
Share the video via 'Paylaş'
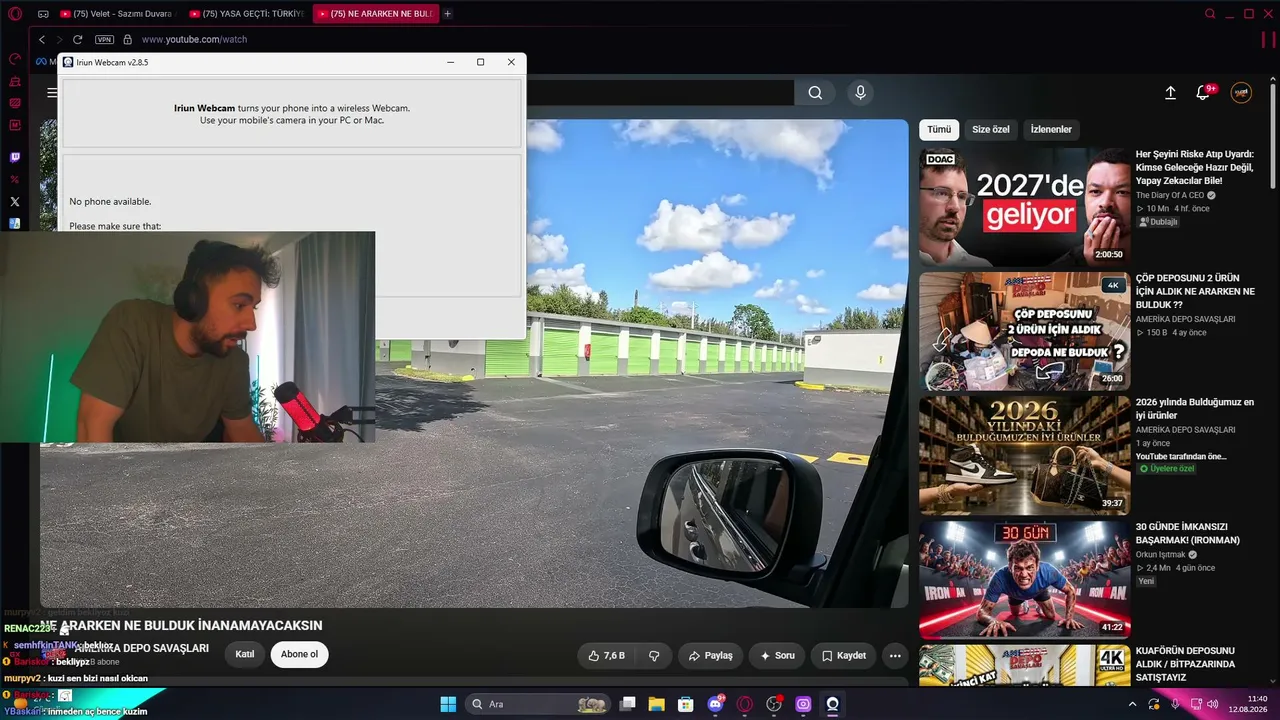[x=711, y=655]
